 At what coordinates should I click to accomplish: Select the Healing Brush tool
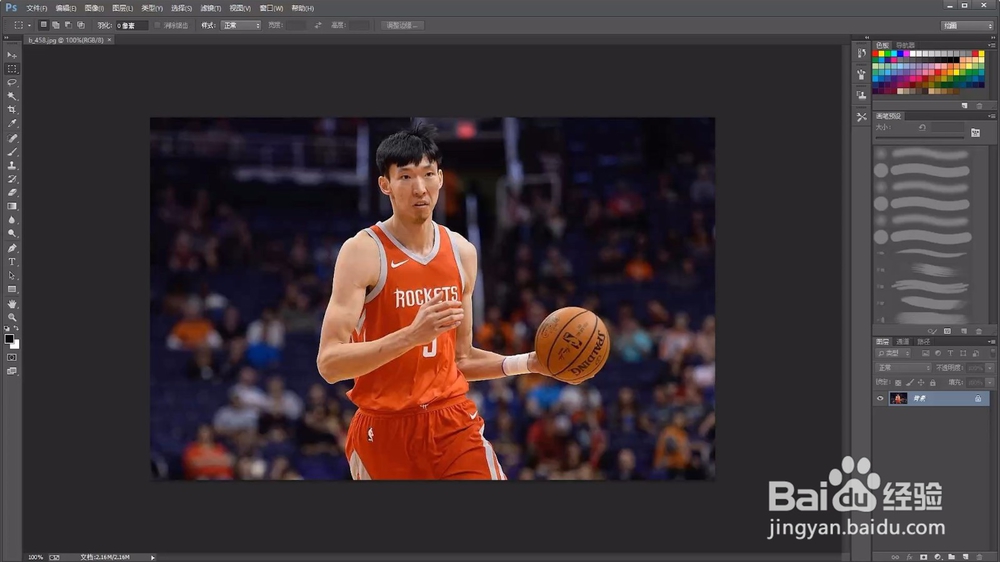[x=11, y=138]
